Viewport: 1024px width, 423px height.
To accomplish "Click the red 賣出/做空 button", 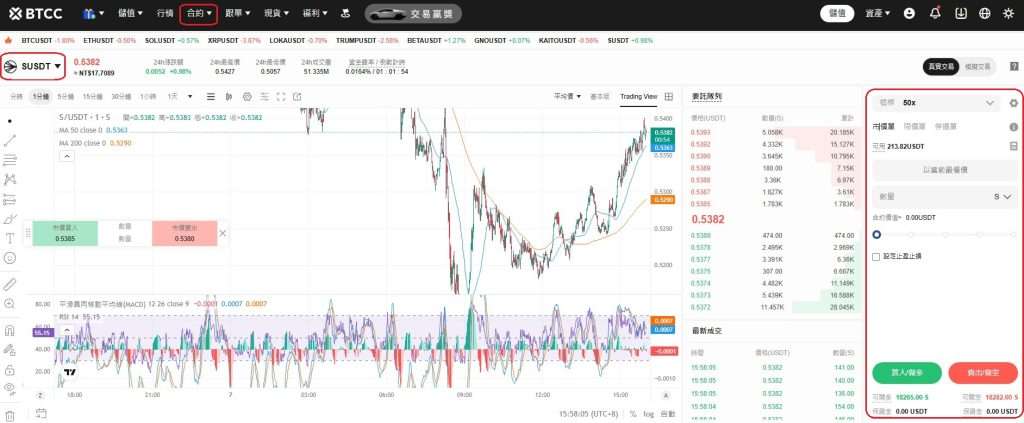I will (x=981, y=372).
